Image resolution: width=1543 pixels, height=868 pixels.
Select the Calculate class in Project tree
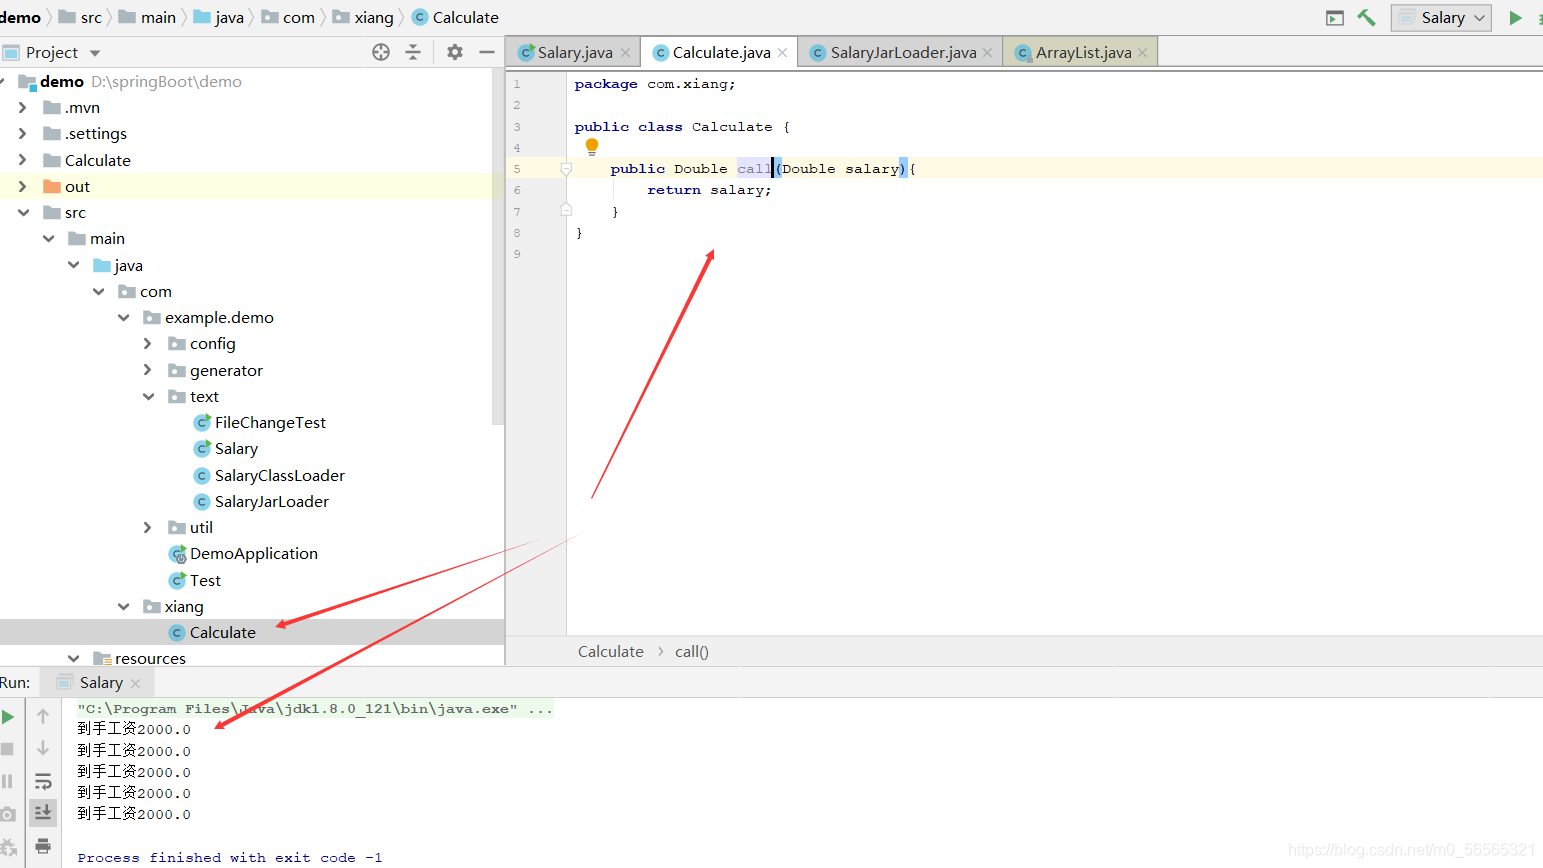[x=224, y=632]
